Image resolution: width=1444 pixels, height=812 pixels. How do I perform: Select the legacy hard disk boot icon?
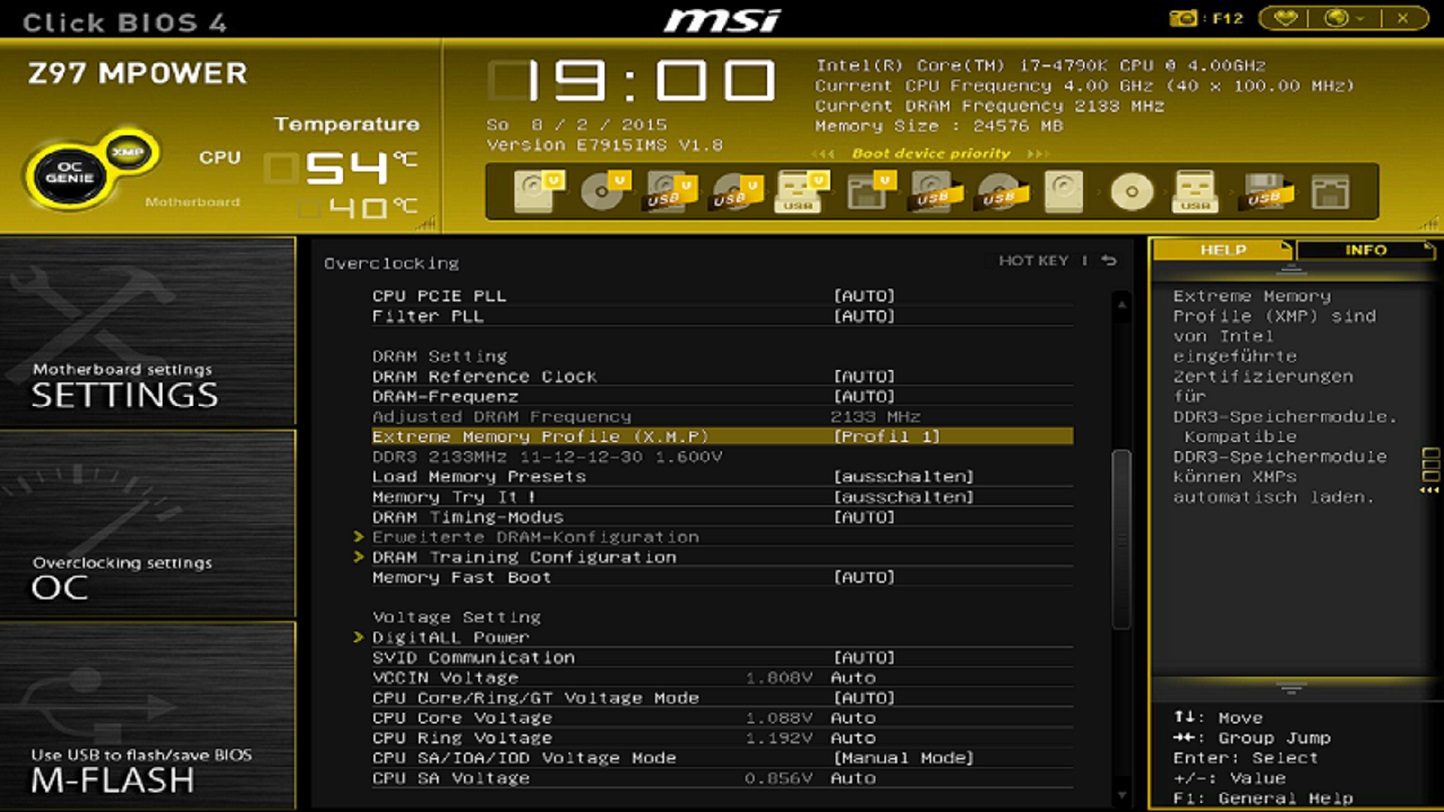pyautogui.click(x=1064, y=191)
